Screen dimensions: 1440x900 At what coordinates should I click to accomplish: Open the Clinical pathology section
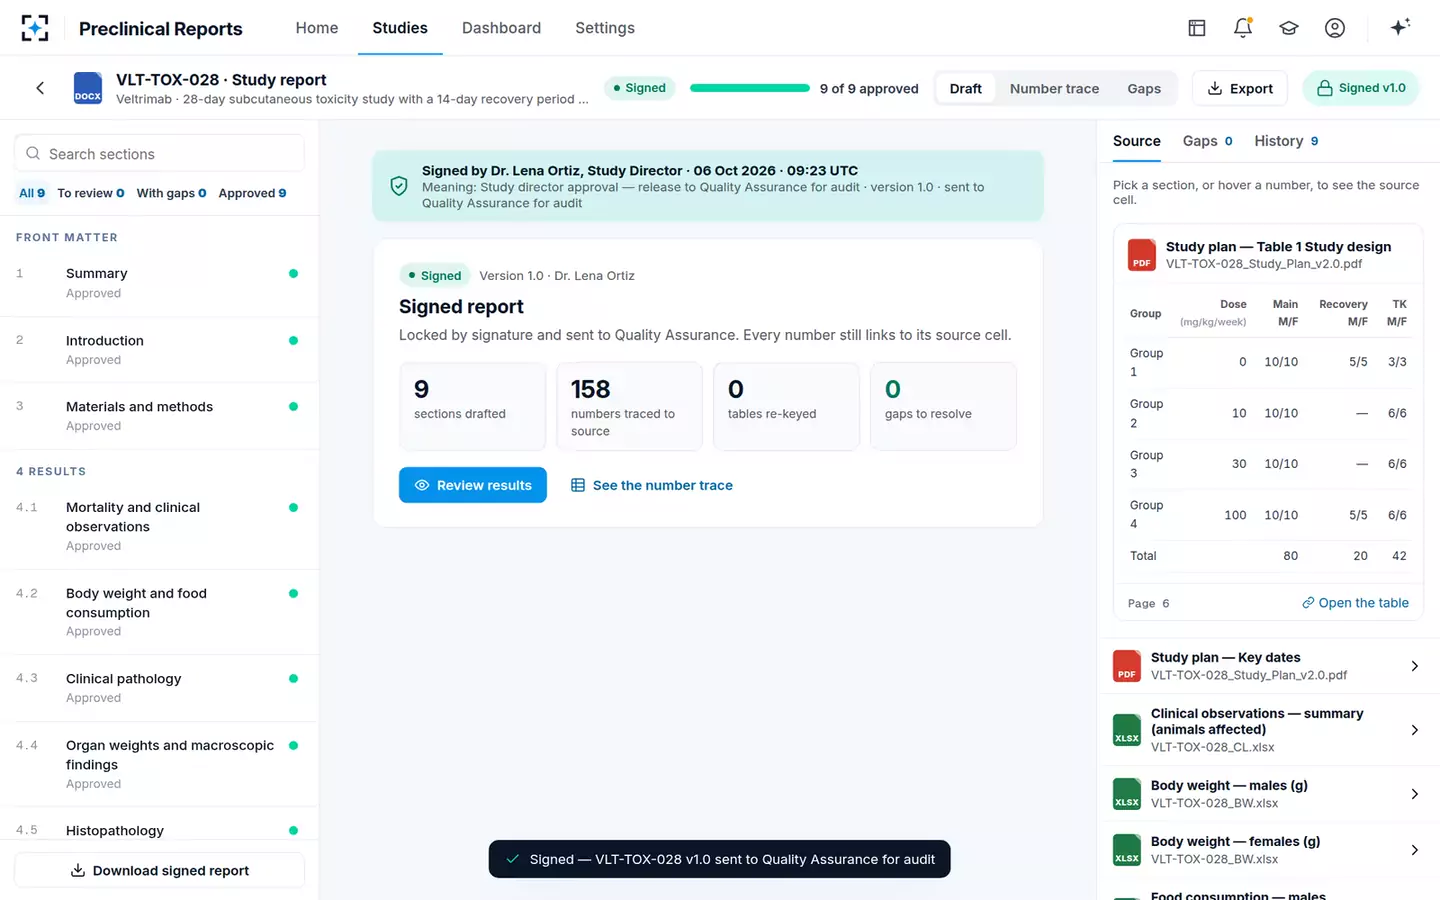pos(159,688)
